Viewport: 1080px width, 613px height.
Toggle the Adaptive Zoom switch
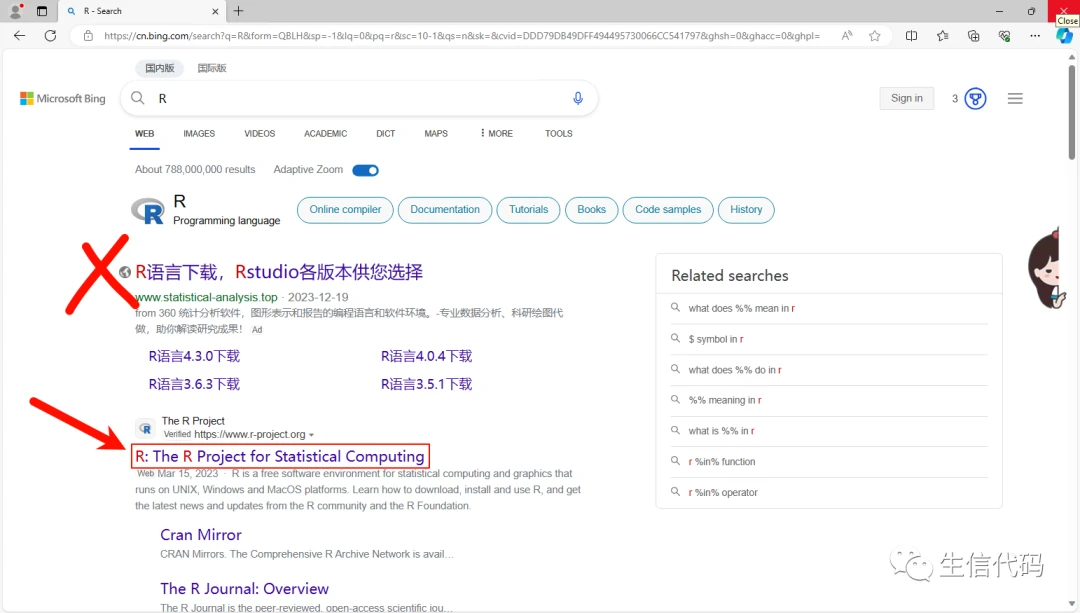(365, 170)
